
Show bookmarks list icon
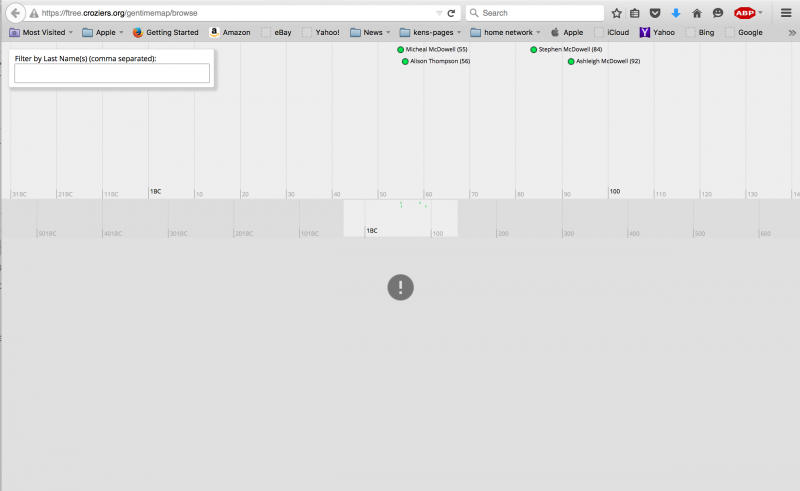click(635, 13)
